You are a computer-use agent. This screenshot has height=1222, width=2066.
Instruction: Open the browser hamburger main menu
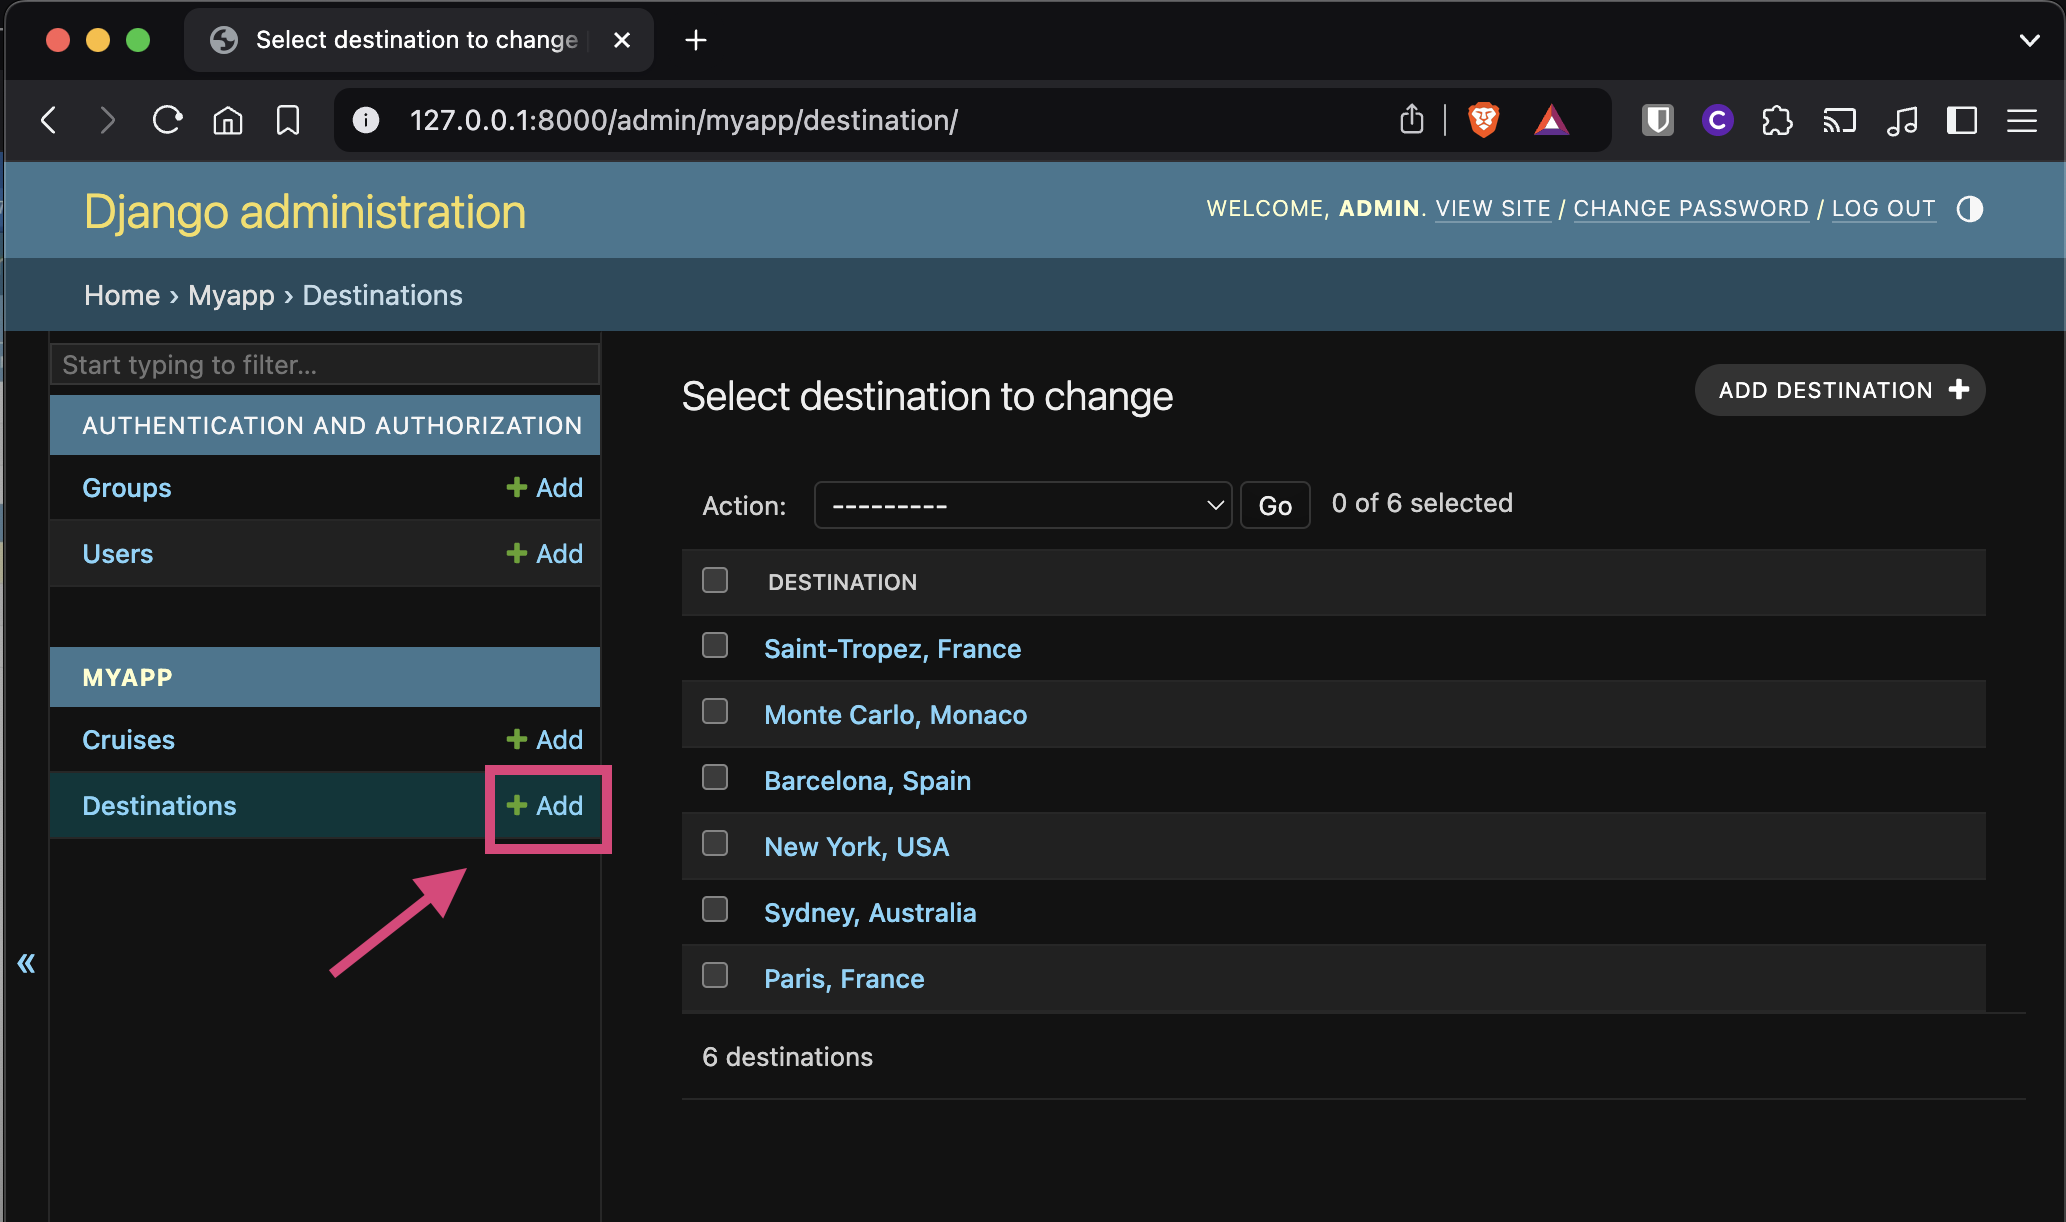pyautogui.click(x=2021, y=121)
